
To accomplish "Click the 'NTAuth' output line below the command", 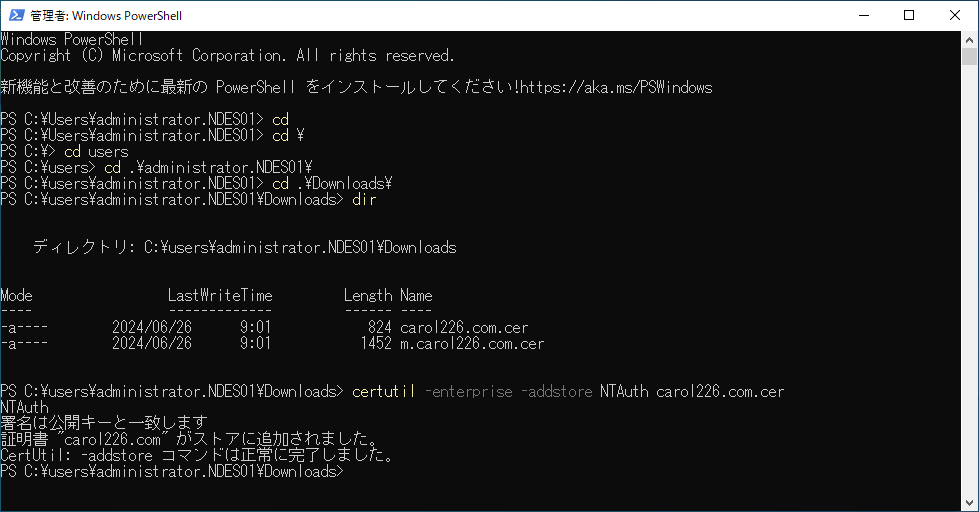I will point(24,407).
